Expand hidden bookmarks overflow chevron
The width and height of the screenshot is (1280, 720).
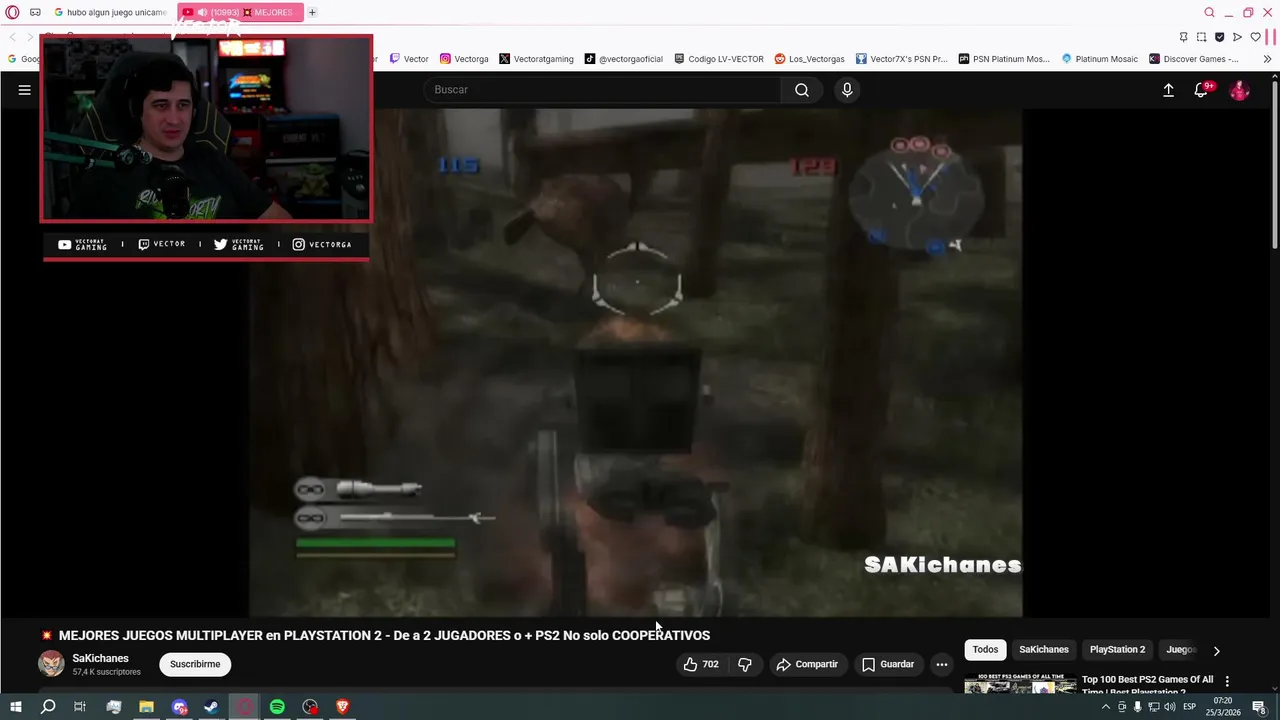click(x=1267, y=59)
